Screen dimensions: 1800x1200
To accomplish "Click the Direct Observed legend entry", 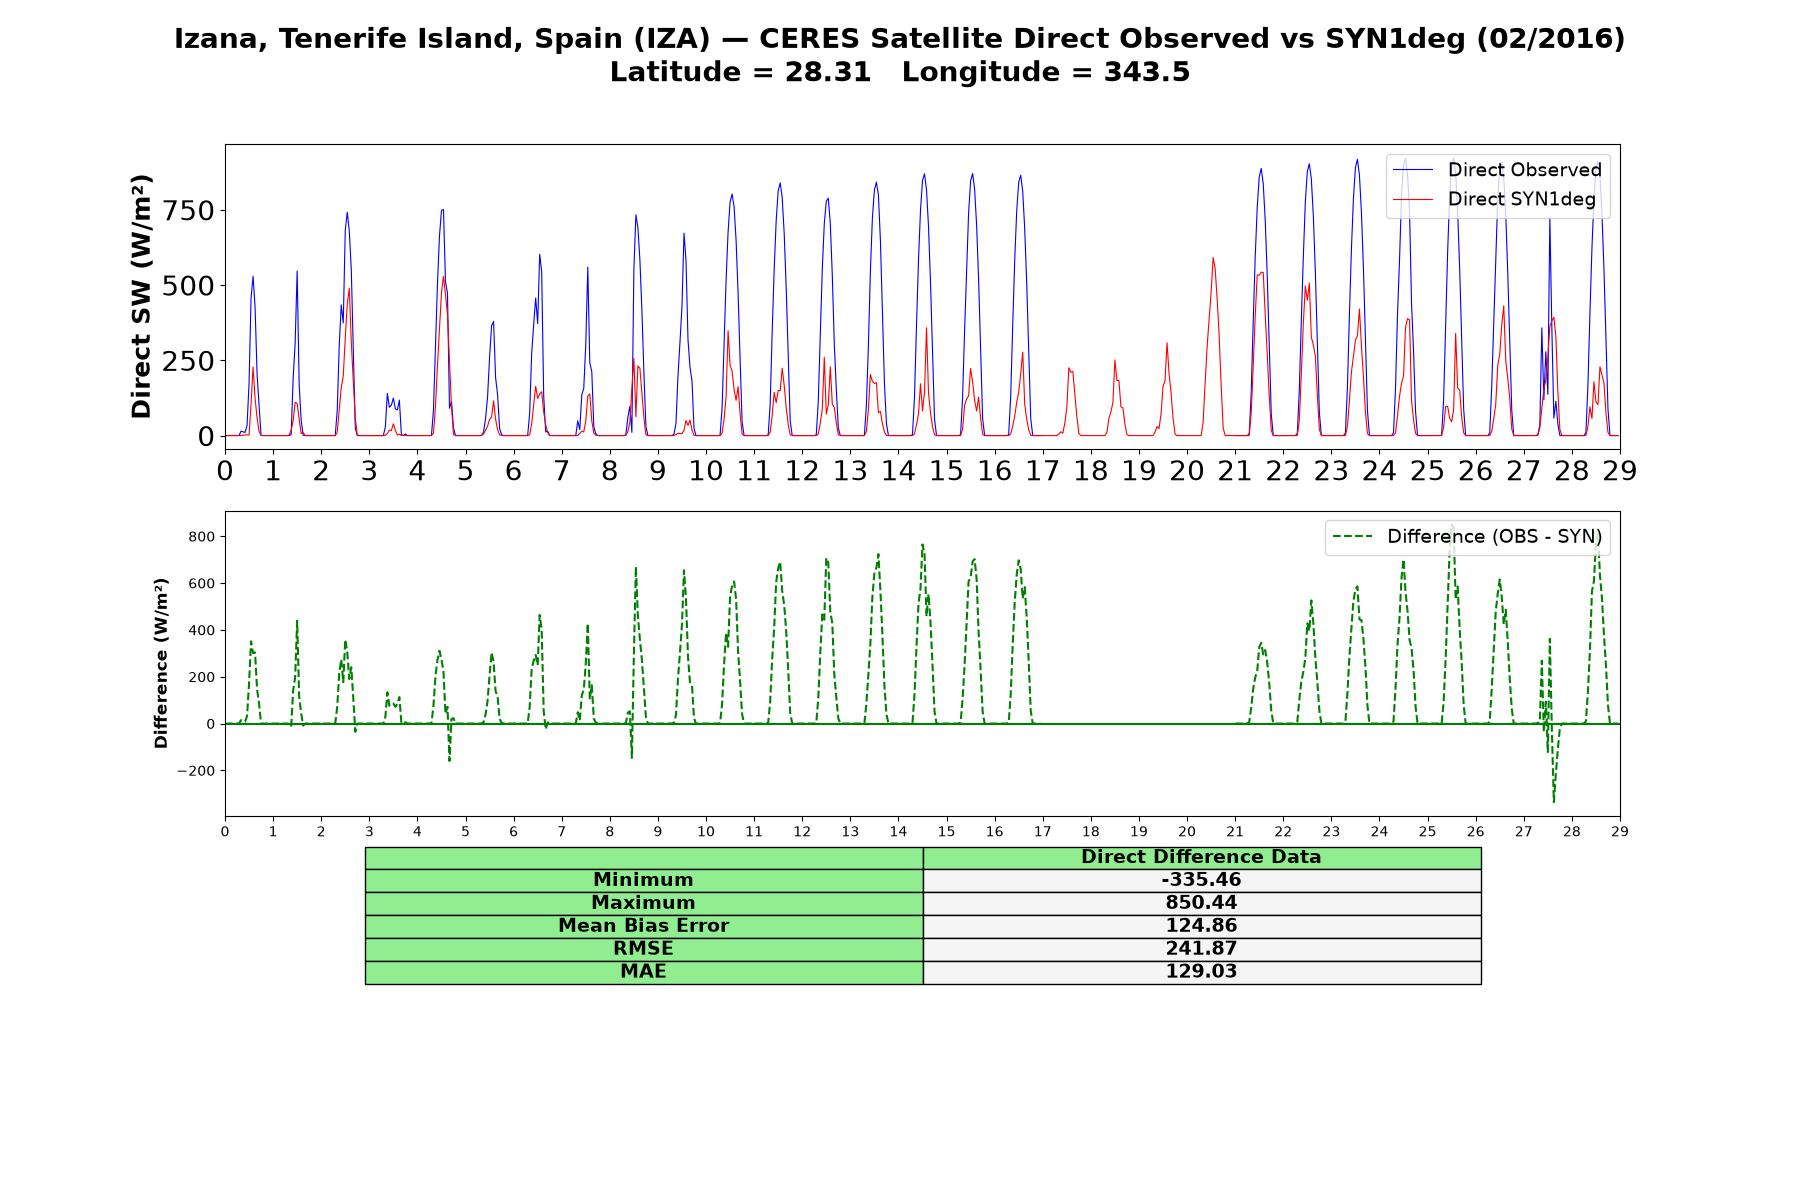I will (x=1497, y=170).
